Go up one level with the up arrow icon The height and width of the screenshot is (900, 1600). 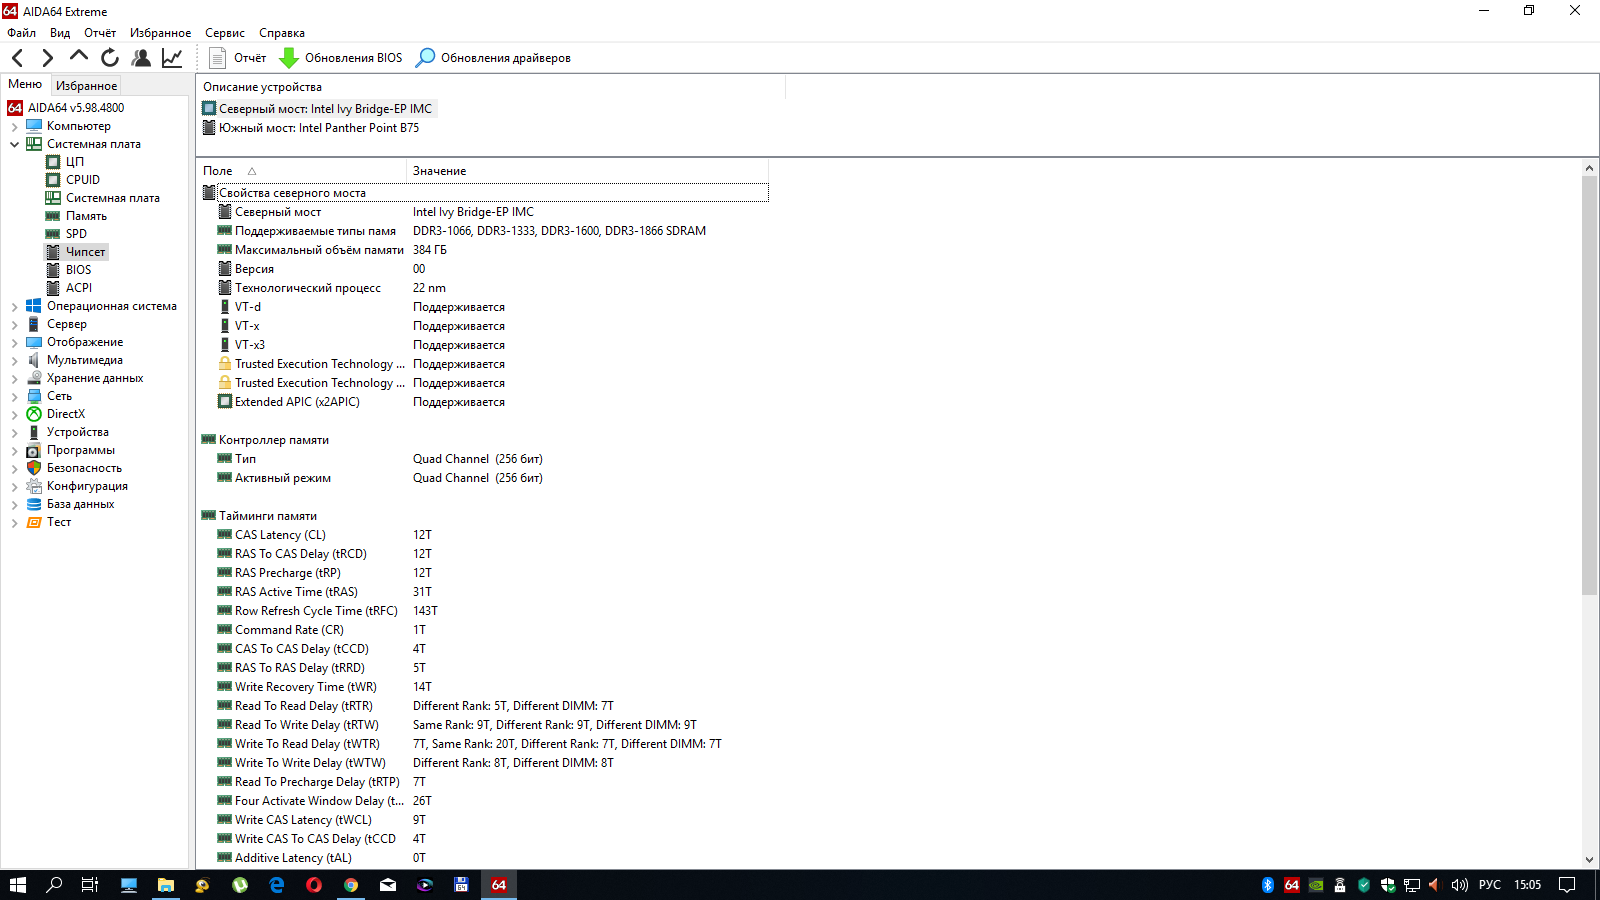click(78, 57)
